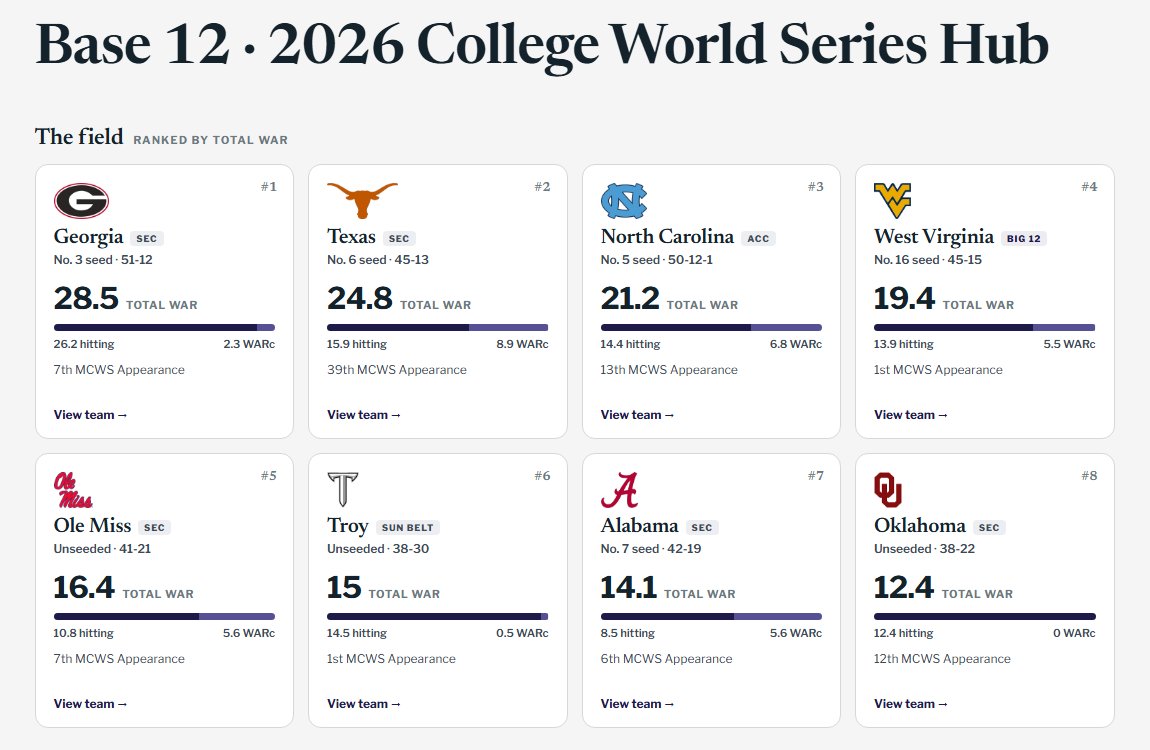Open View team link for Oklahoma

[x=911, y=704]
